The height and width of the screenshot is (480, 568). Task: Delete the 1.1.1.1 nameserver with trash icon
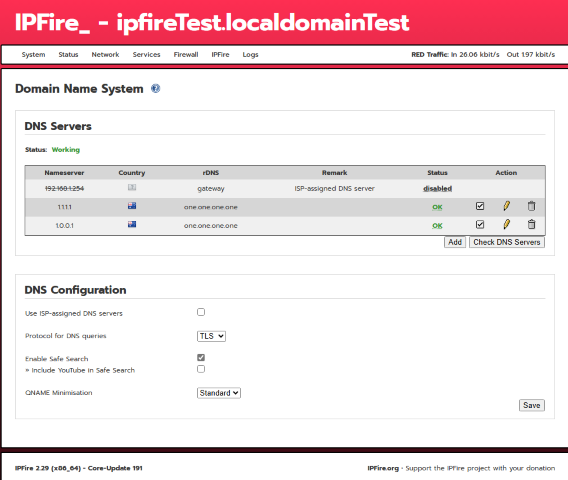[x=531, y=206]
